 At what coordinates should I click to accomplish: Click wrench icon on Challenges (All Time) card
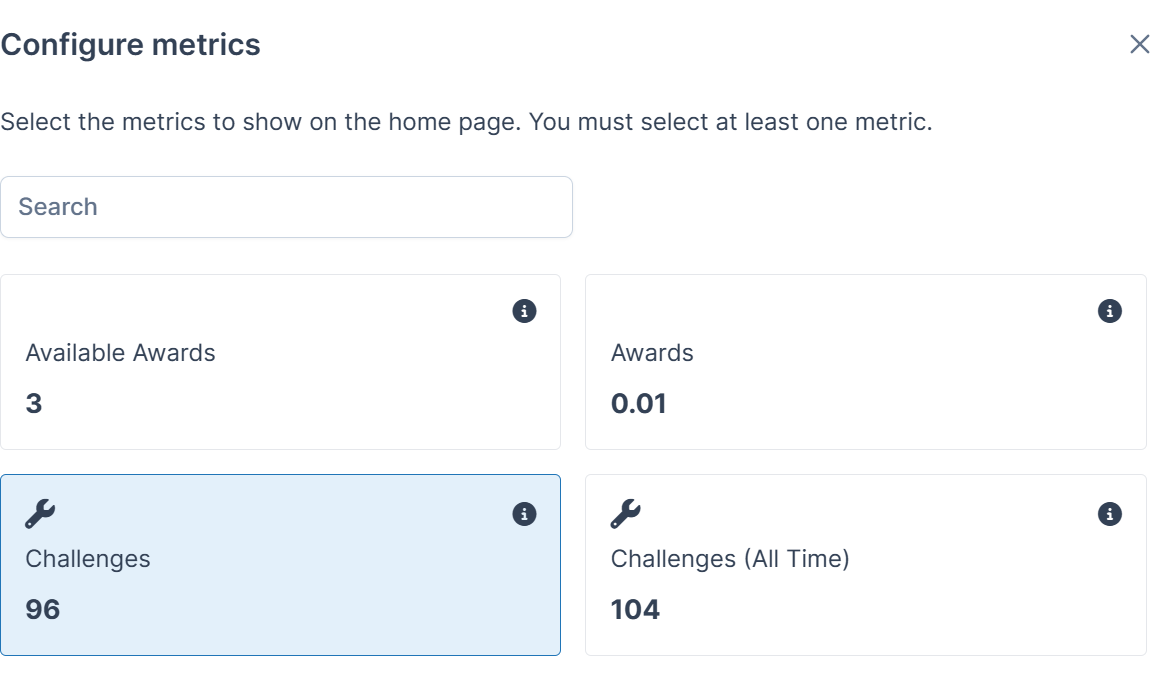[626, 514]
